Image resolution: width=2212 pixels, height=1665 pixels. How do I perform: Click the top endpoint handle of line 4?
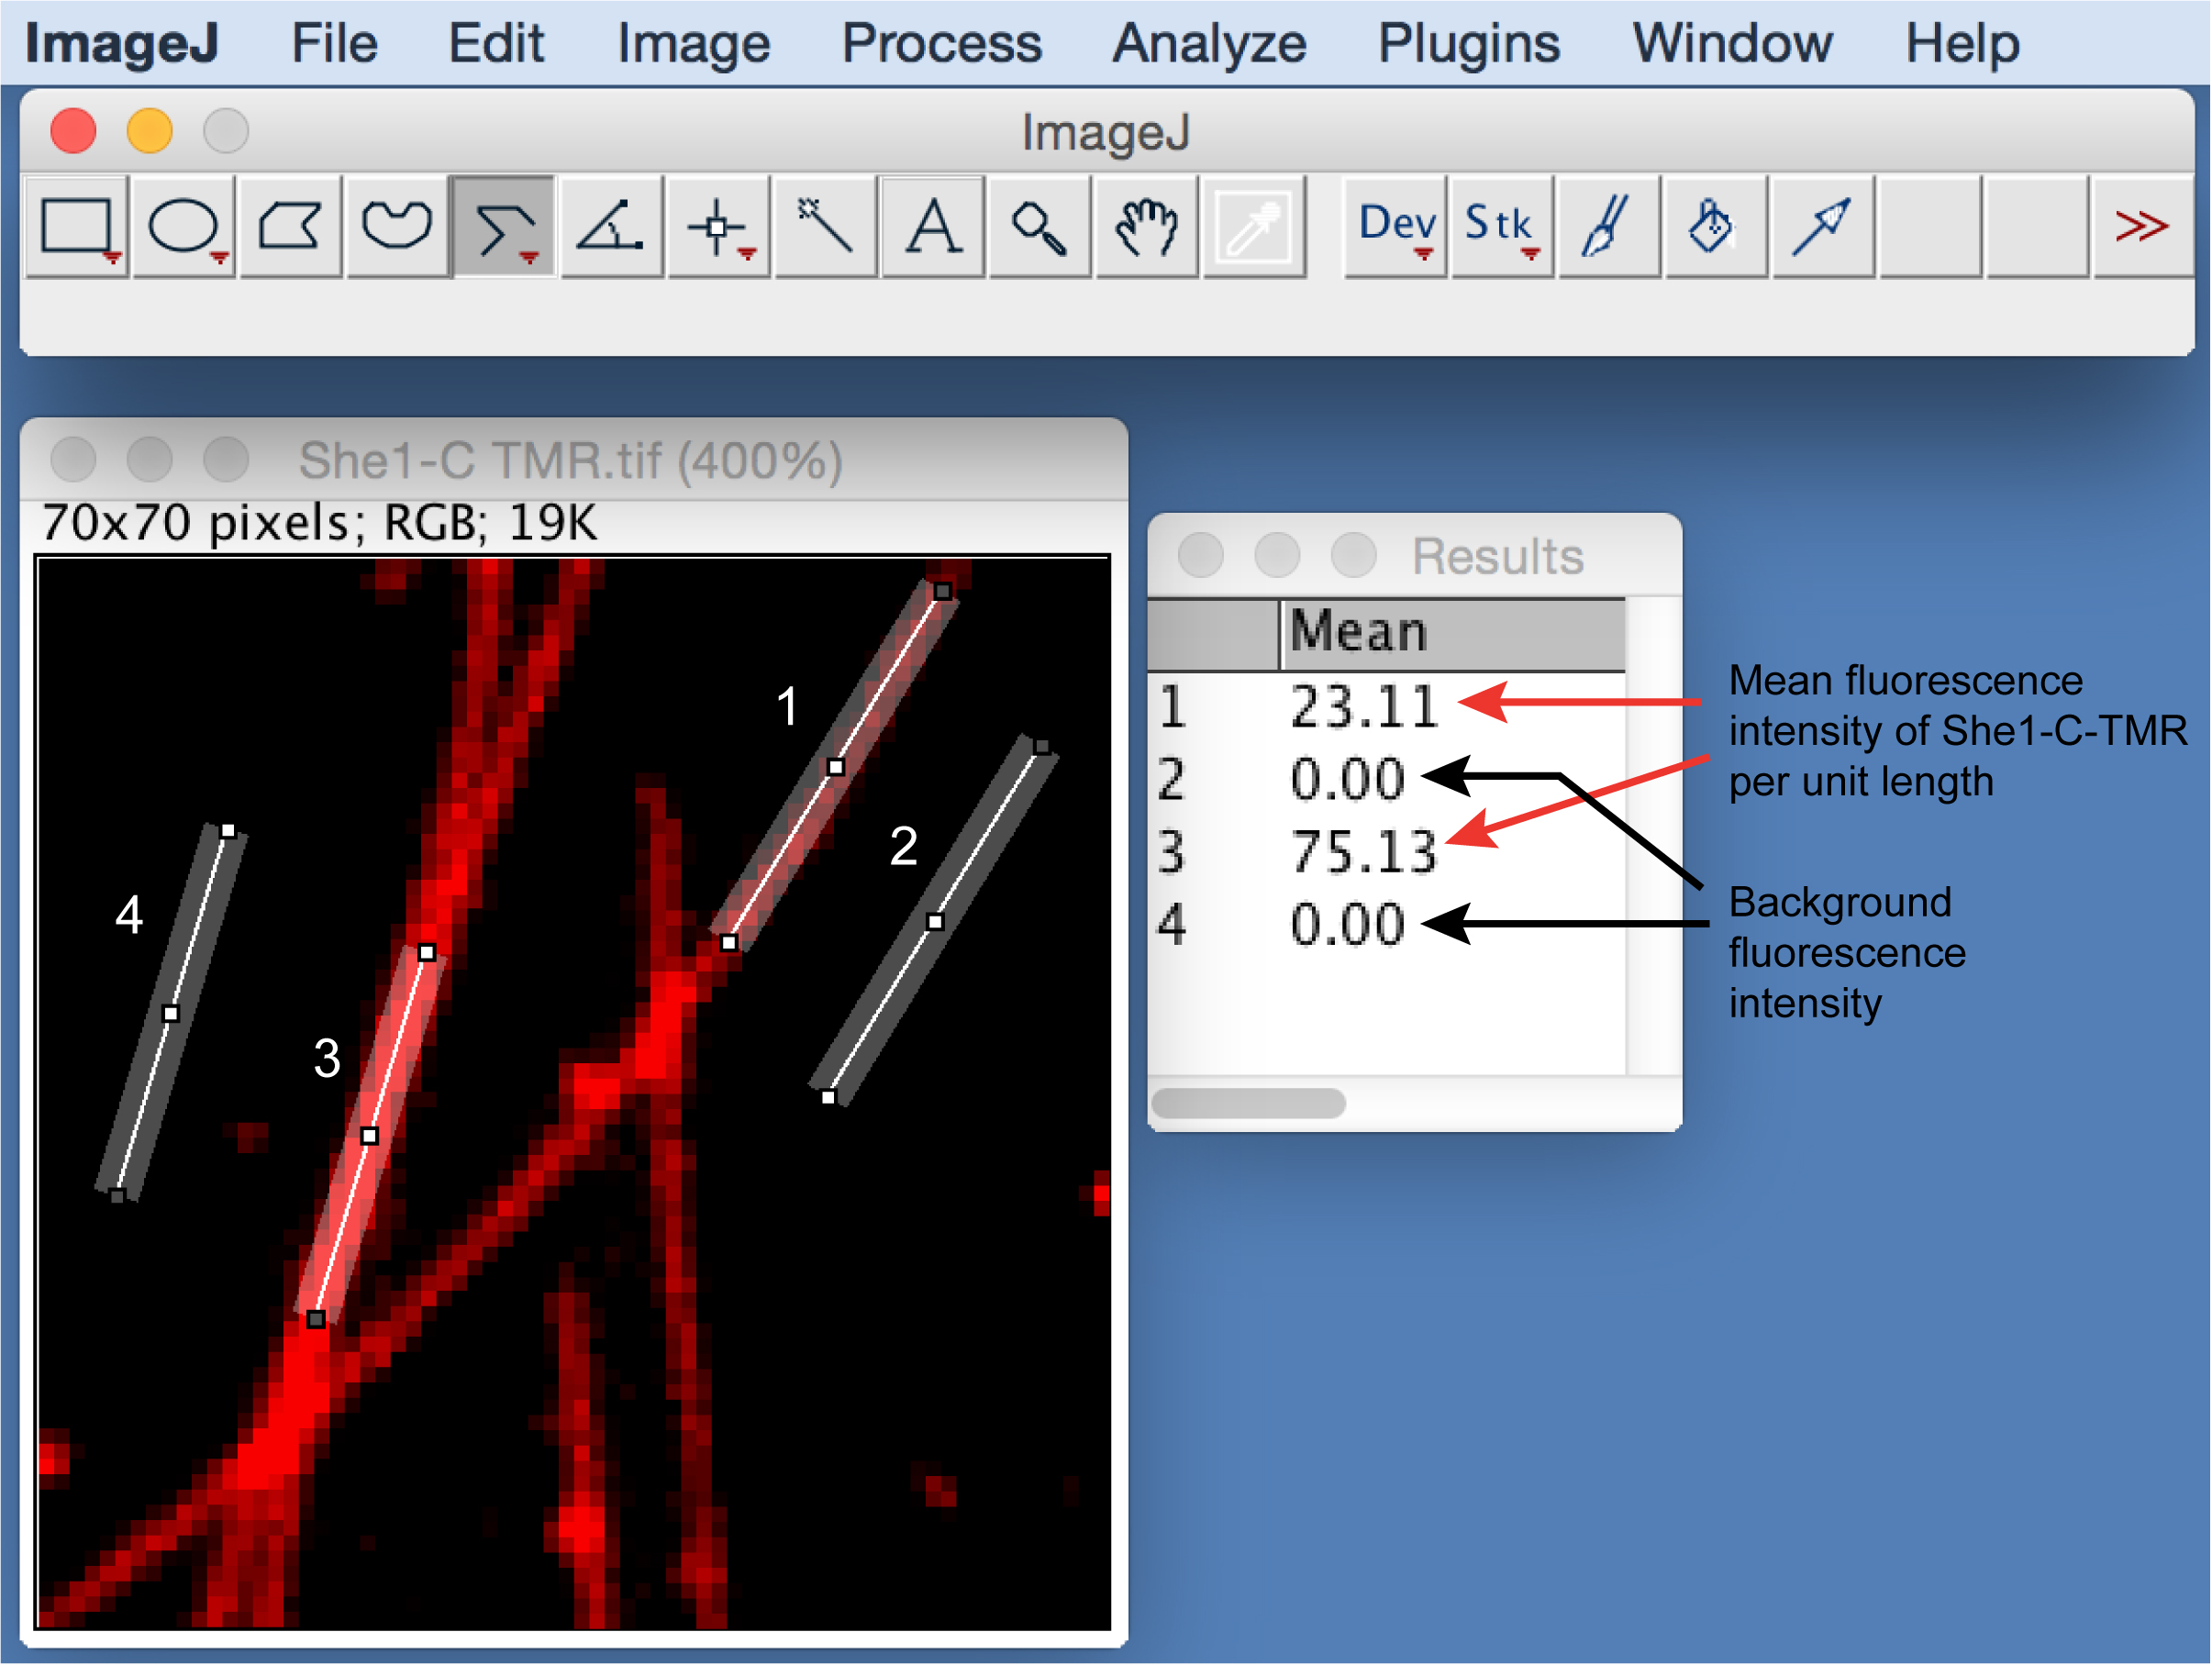(228, 830)
